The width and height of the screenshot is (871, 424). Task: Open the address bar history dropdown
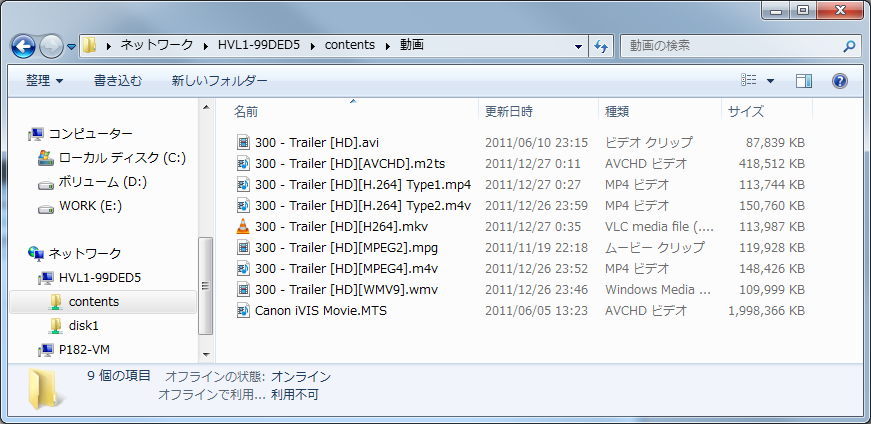coord(578,46)
